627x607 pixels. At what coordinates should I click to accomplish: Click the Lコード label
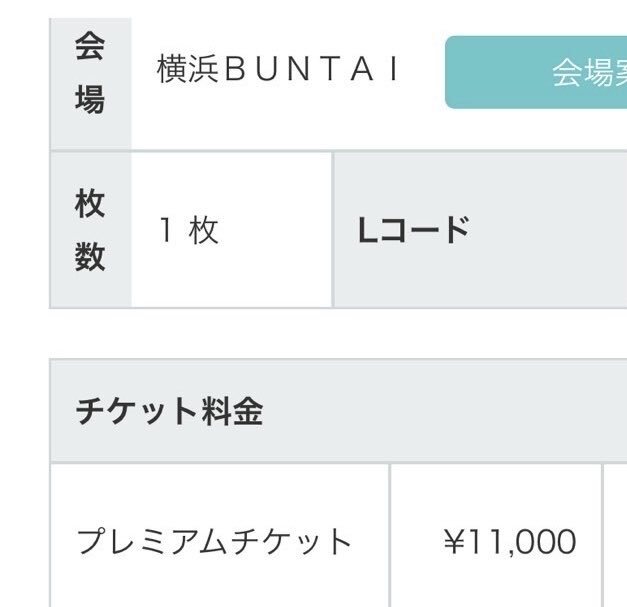pyautogui.click(x=413, y=231)
